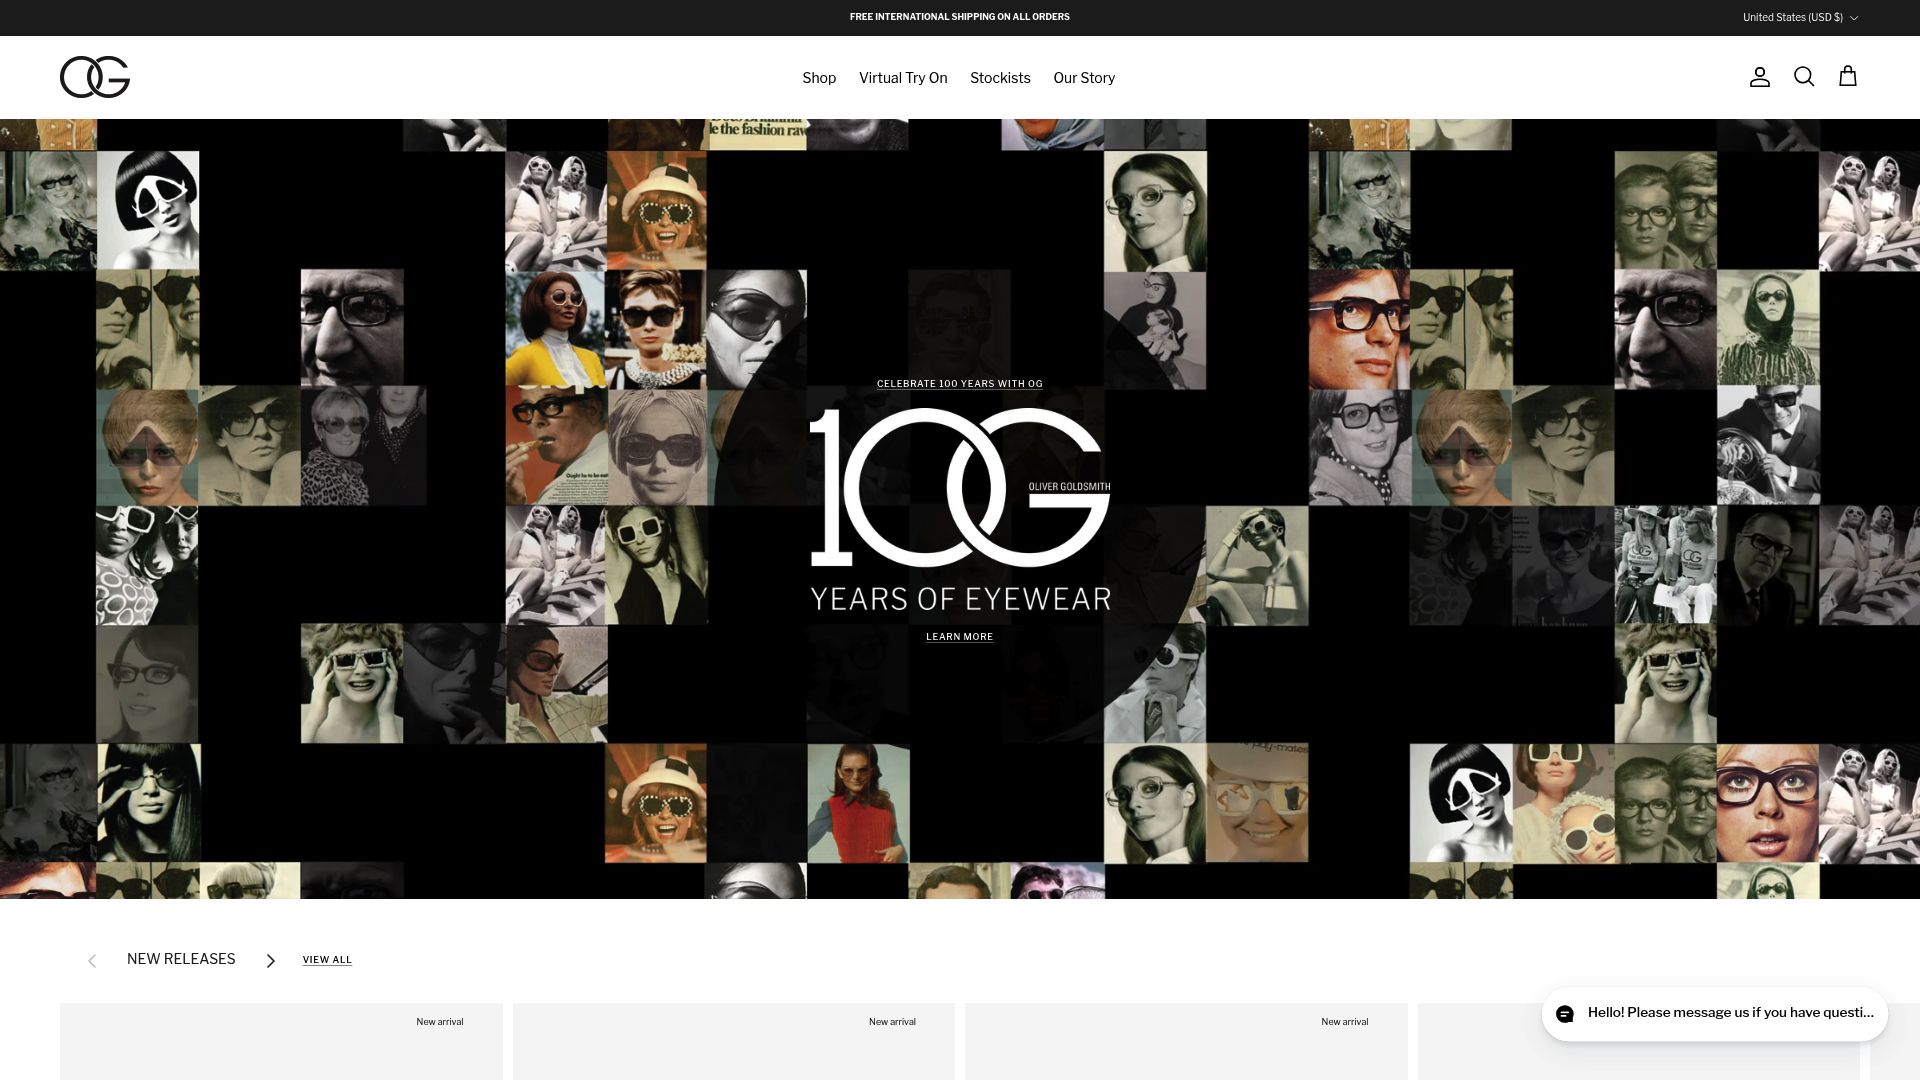Open the shopping bag cart icon

(x=1848, y=77)
